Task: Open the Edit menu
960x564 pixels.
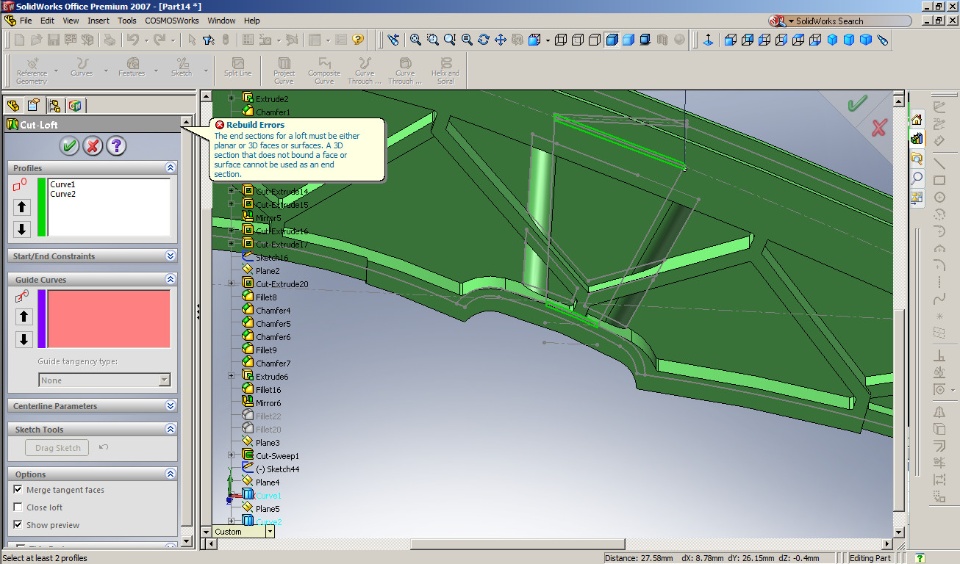Action: coord(47,20)
